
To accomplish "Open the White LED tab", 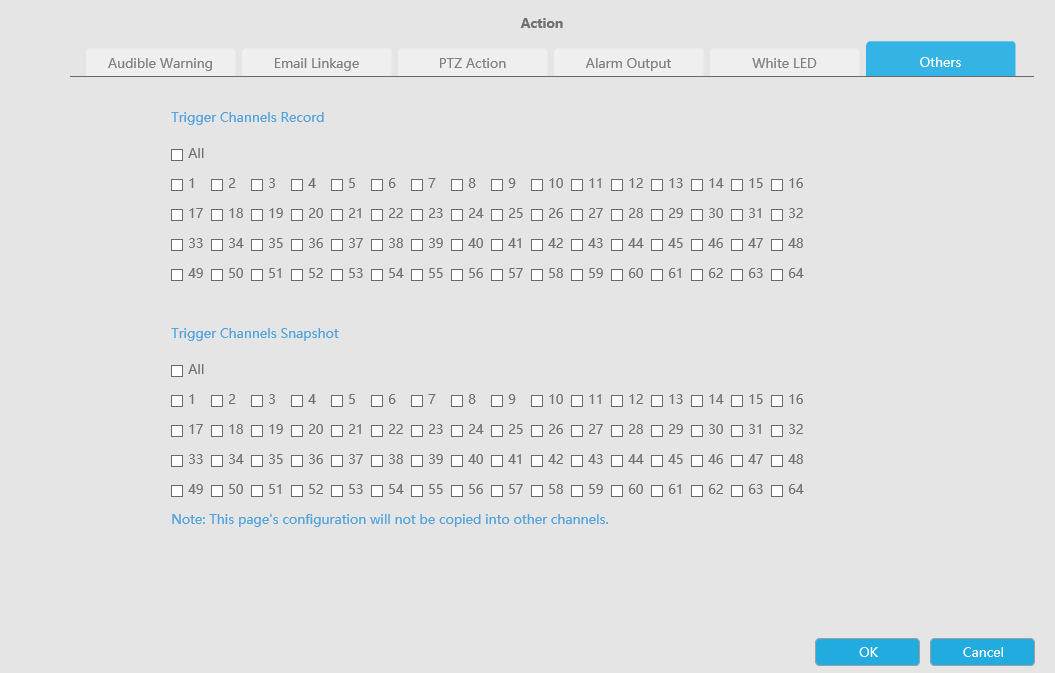I will click(x=784, y=63).
